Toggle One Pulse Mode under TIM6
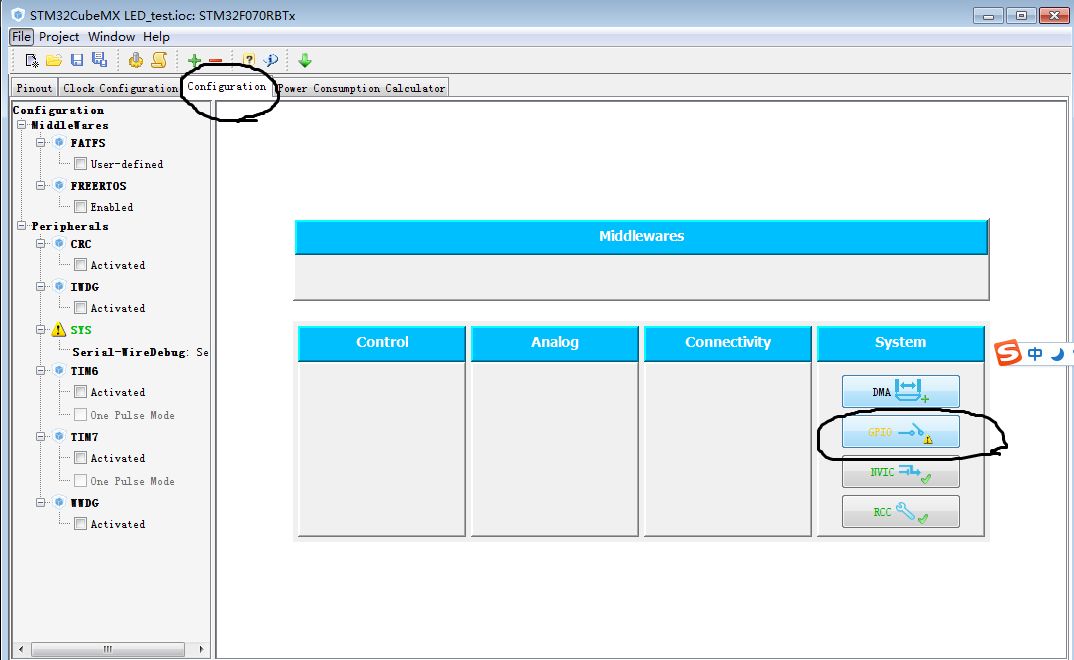Image resolution: width=1074 pixels, height=660 pixels. click(80, 415)
